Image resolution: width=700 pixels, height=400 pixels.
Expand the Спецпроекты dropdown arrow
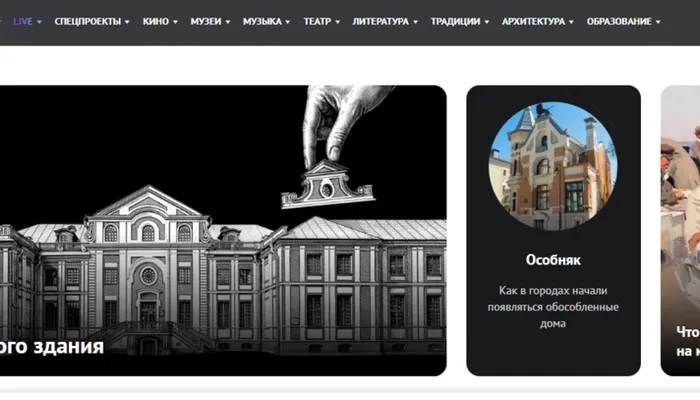point(127,22)
